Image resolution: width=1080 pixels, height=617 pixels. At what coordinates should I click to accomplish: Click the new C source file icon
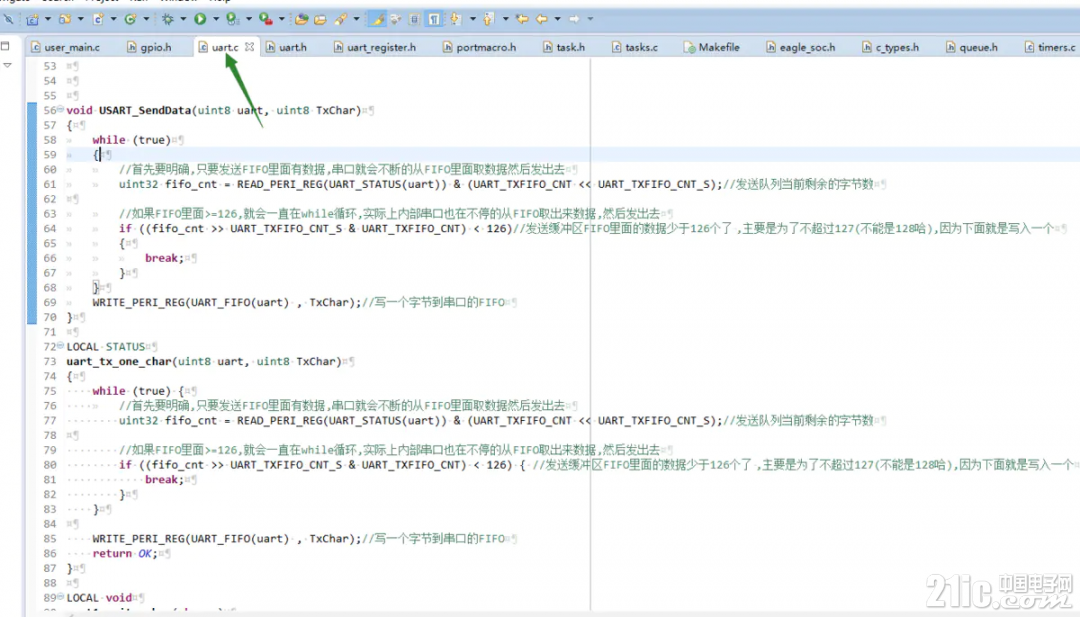click(x=98, y=19)
